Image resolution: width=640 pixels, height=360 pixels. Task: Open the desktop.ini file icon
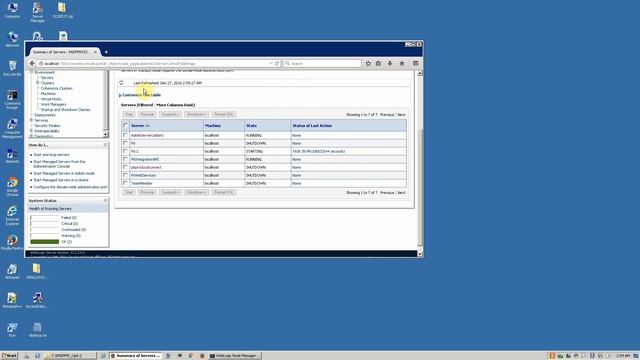tap(37, 330)
